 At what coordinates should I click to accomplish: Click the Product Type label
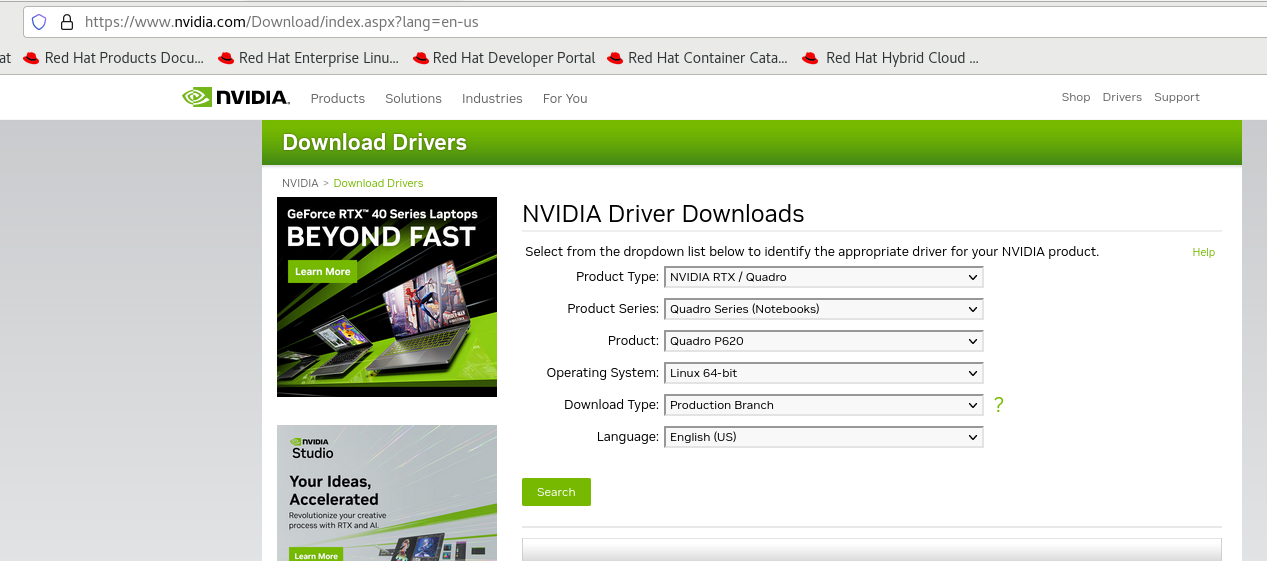tap(617, 277)
